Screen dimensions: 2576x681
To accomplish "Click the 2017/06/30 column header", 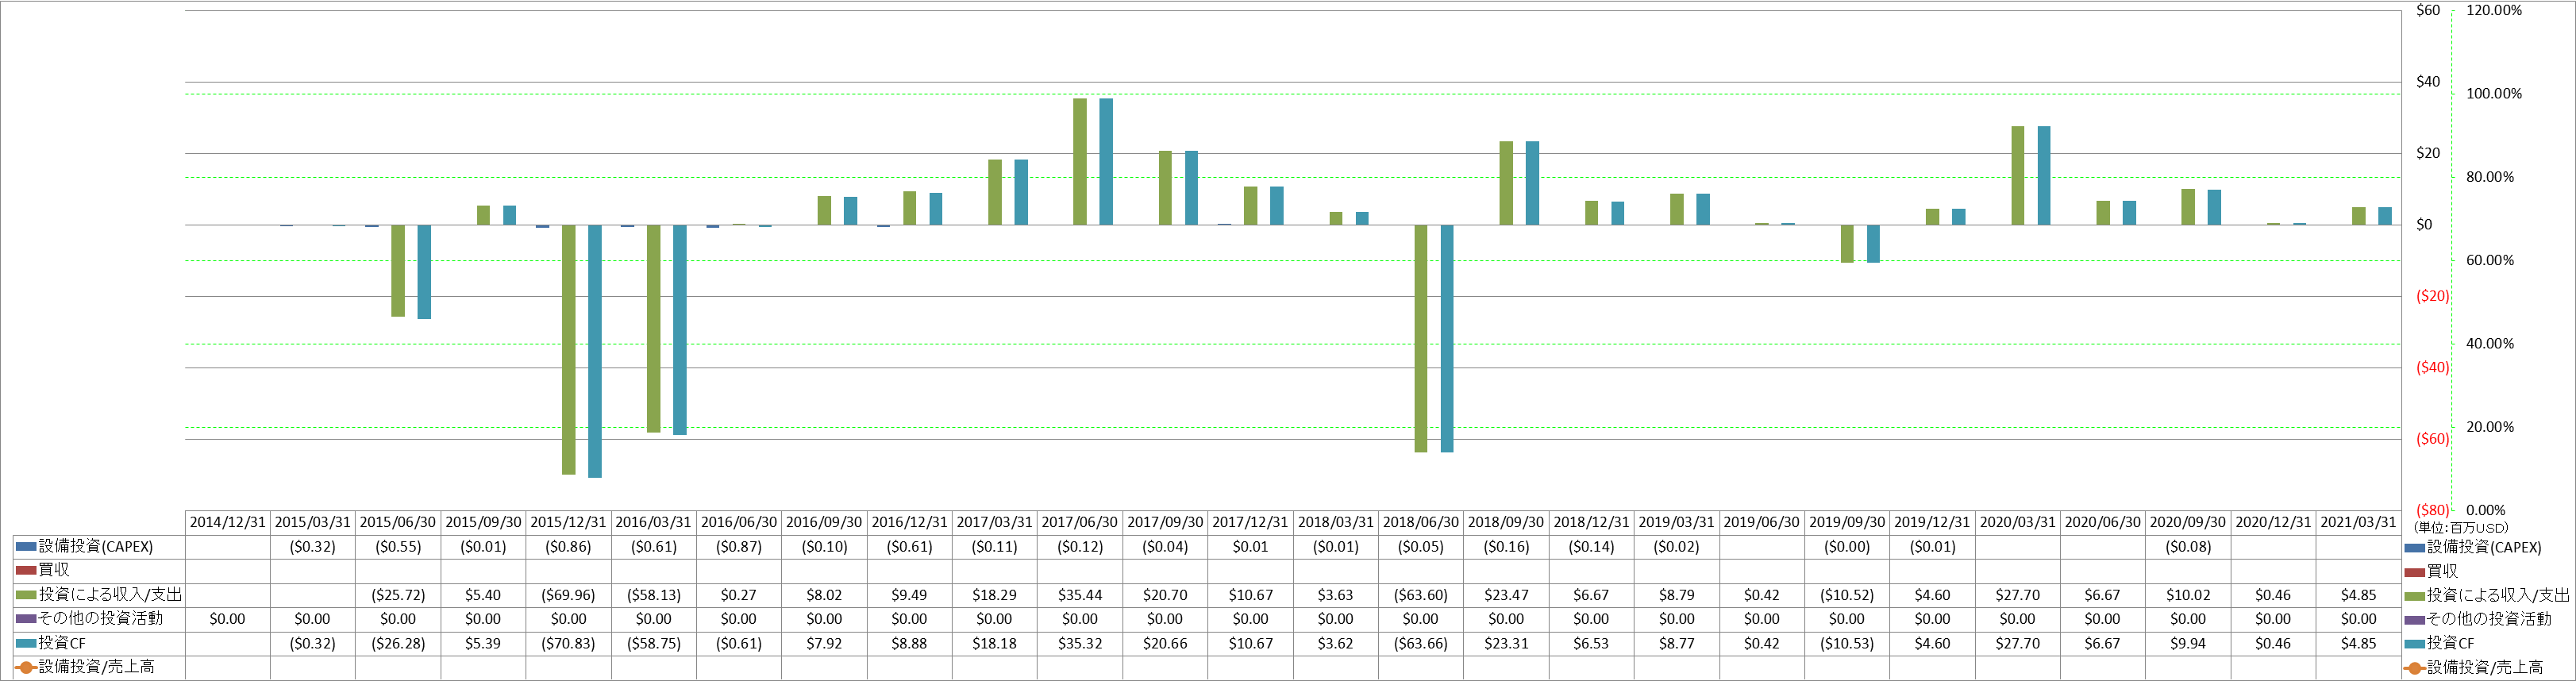I will 1080,522.
